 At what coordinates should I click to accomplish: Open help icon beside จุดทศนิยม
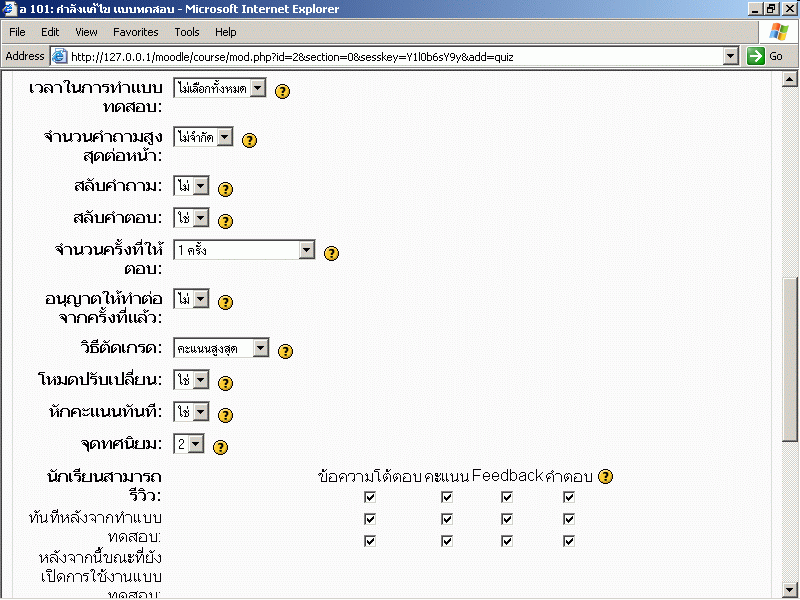(221, 447)
